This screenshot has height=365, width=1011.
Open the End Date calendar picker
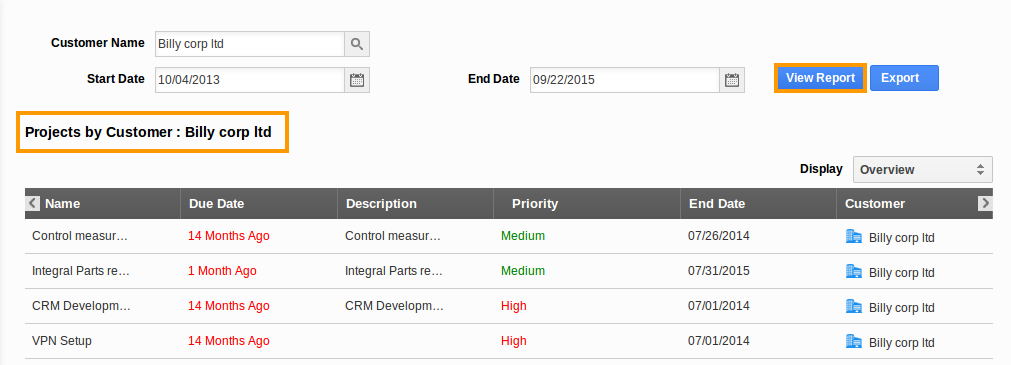coord(731,80)
